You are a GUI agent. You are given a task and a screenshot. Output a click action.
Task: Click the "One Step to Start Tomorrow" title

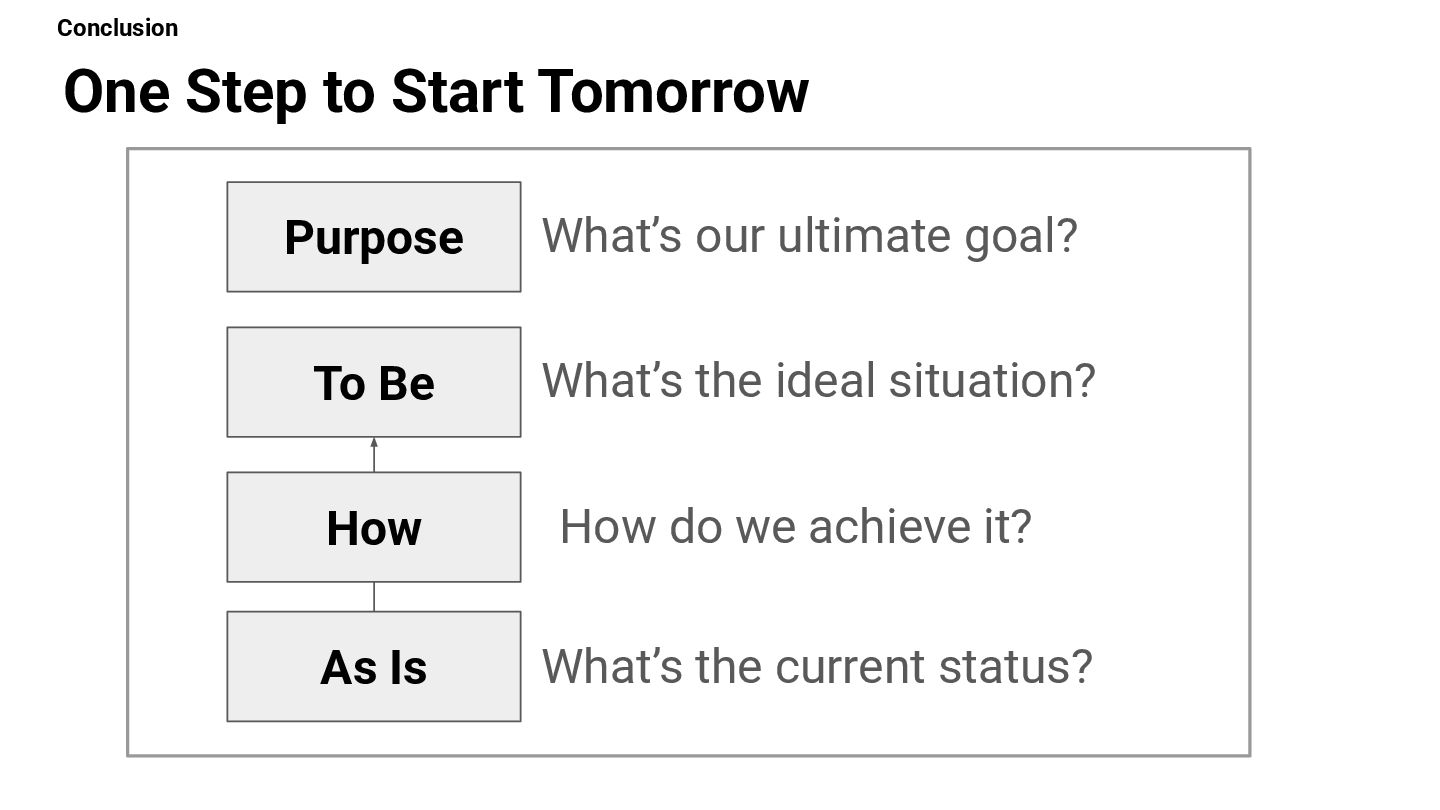436,92
